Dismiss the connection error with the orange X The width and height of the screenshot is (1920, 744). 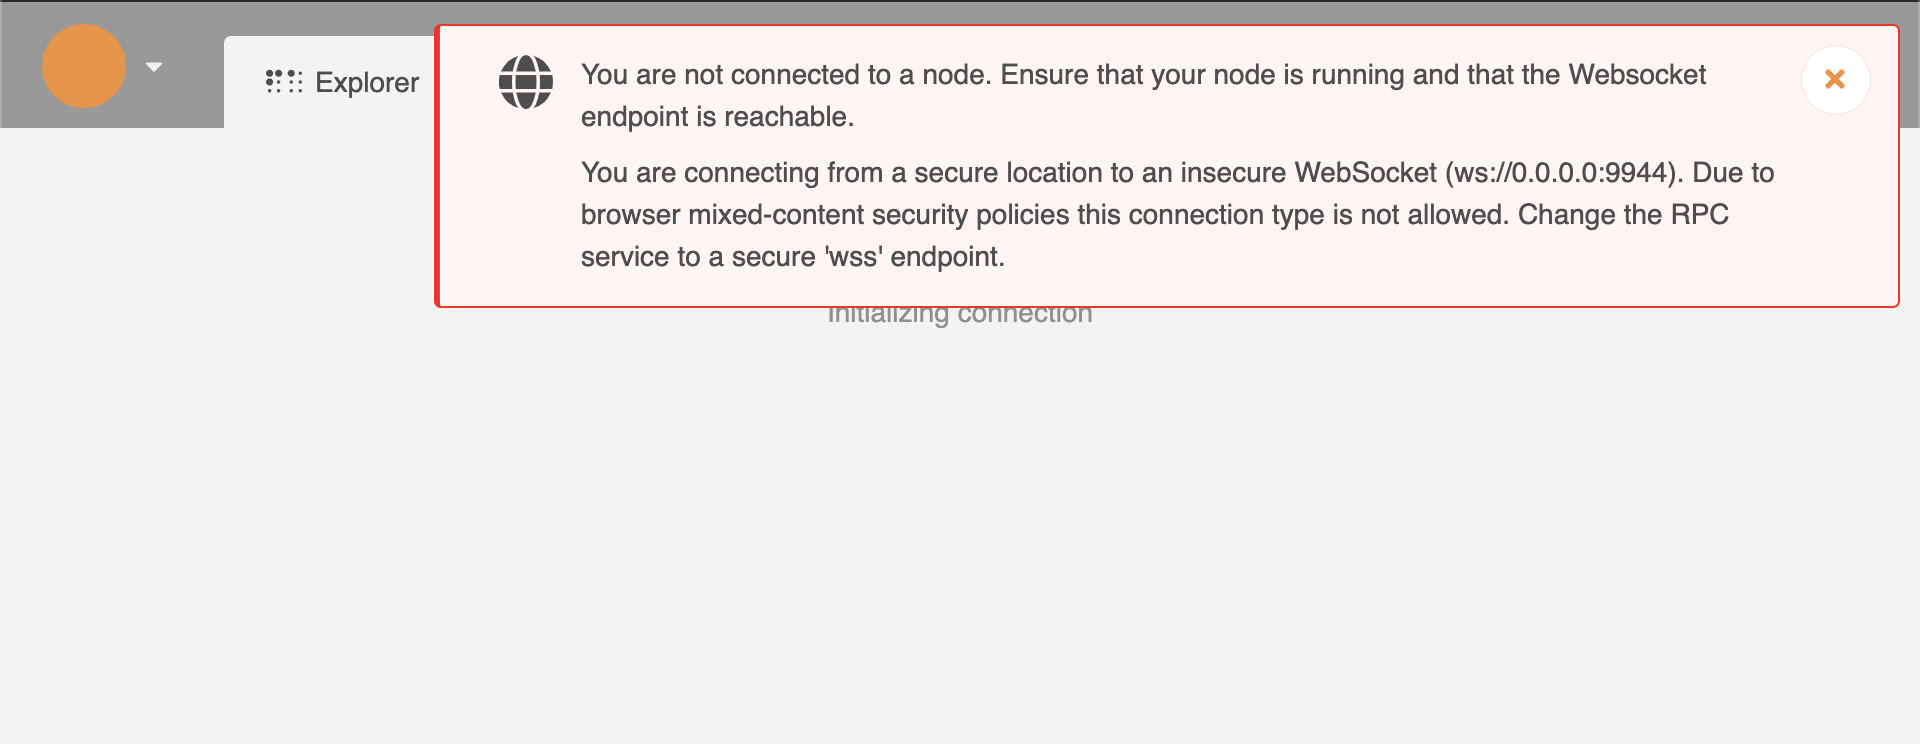tap(1835, 80)
